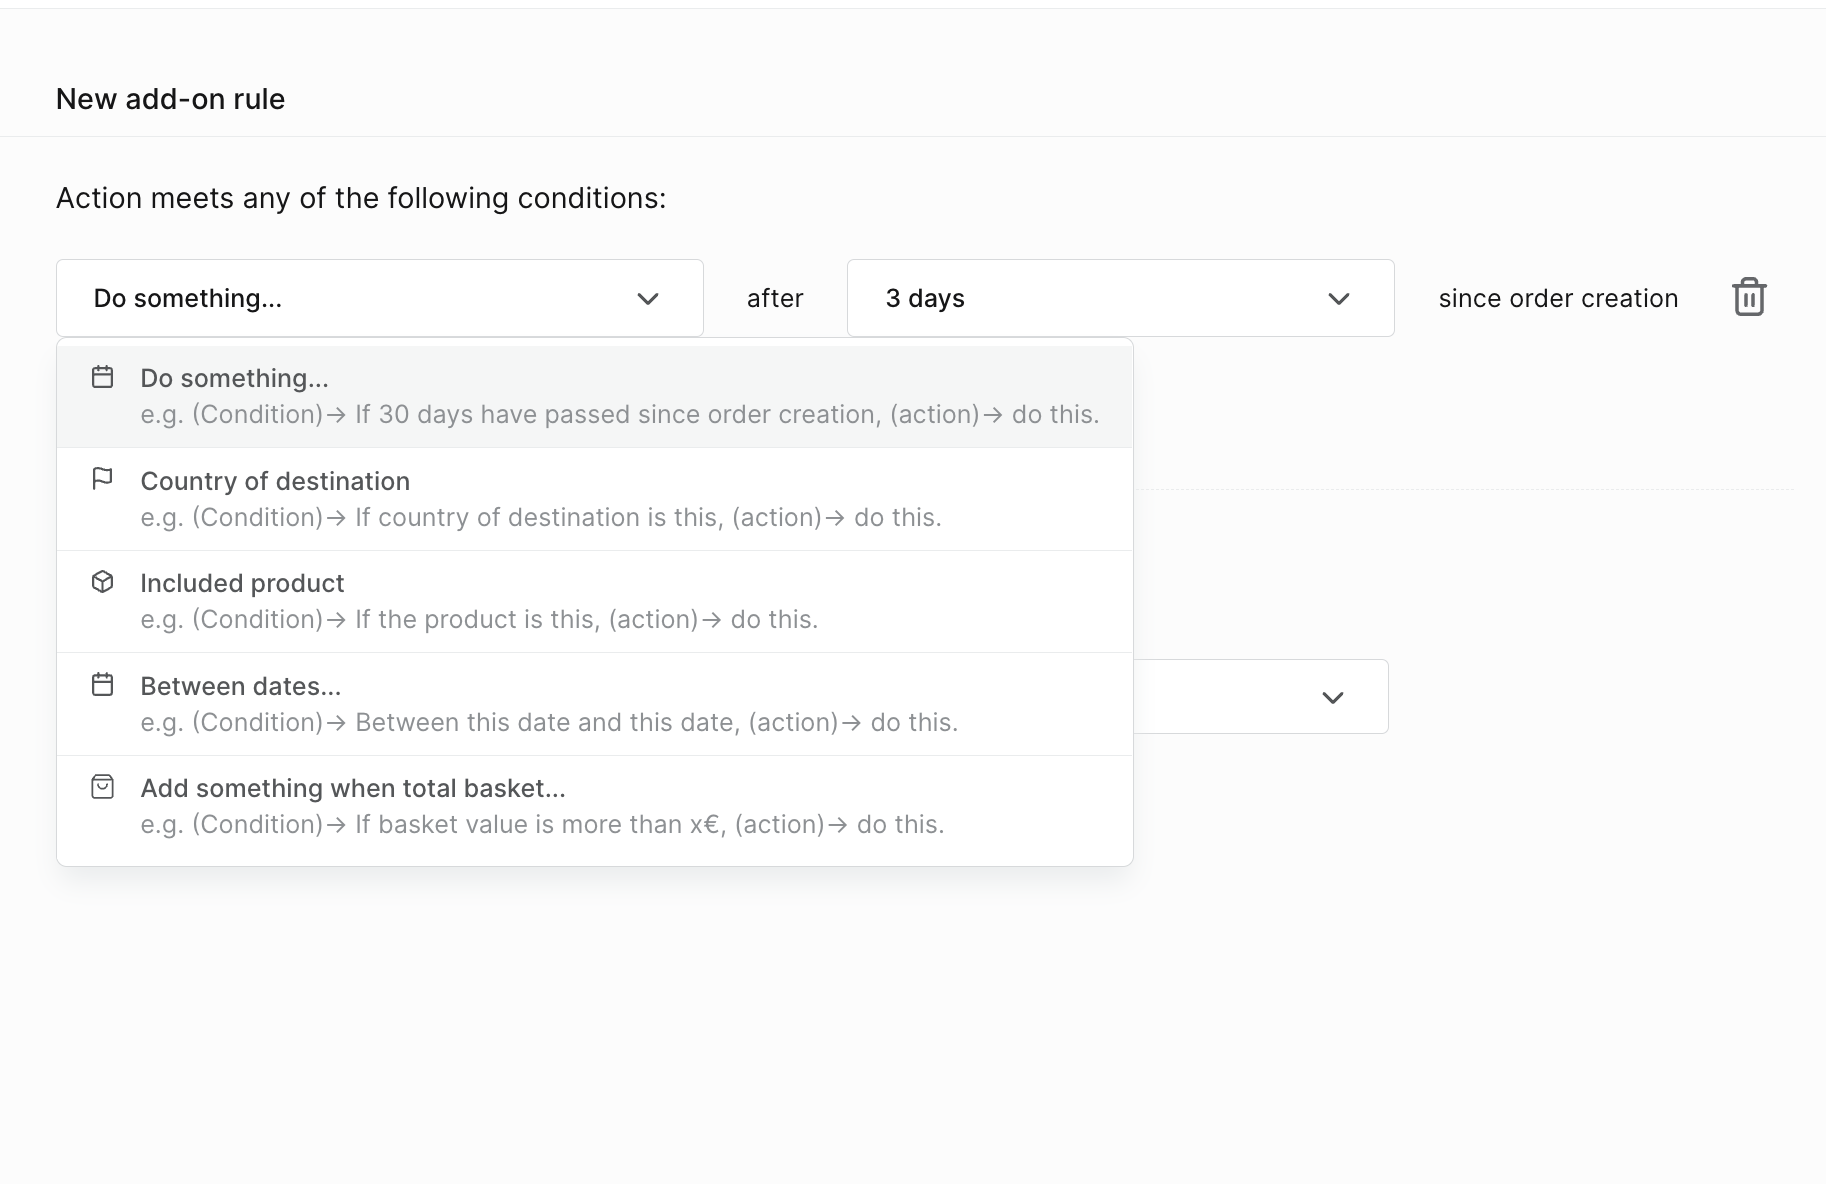
Task: Open the 3 days duration dropdown
Action: click(1120, 298)
